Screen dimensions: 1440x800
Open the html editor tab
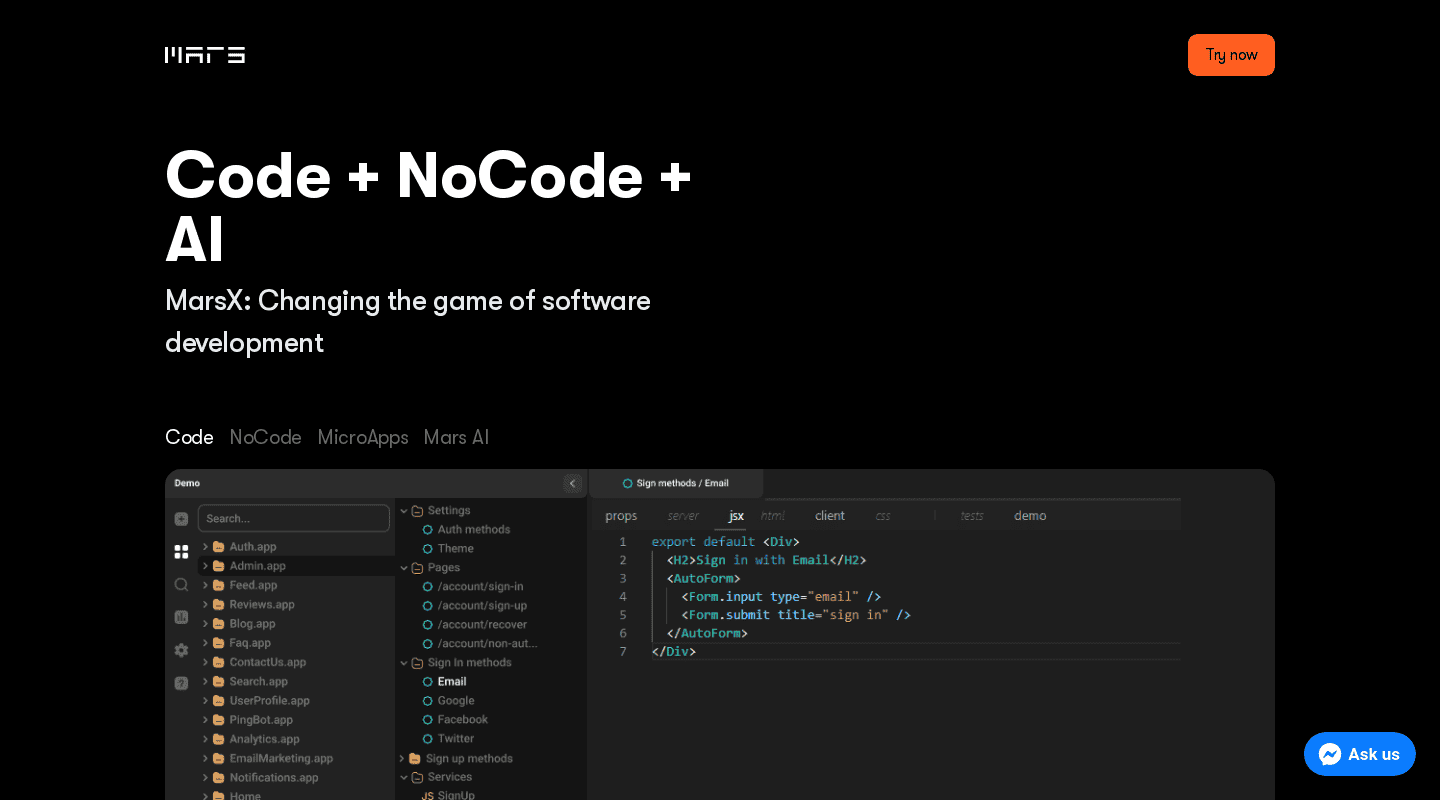[x=772, y=516]
